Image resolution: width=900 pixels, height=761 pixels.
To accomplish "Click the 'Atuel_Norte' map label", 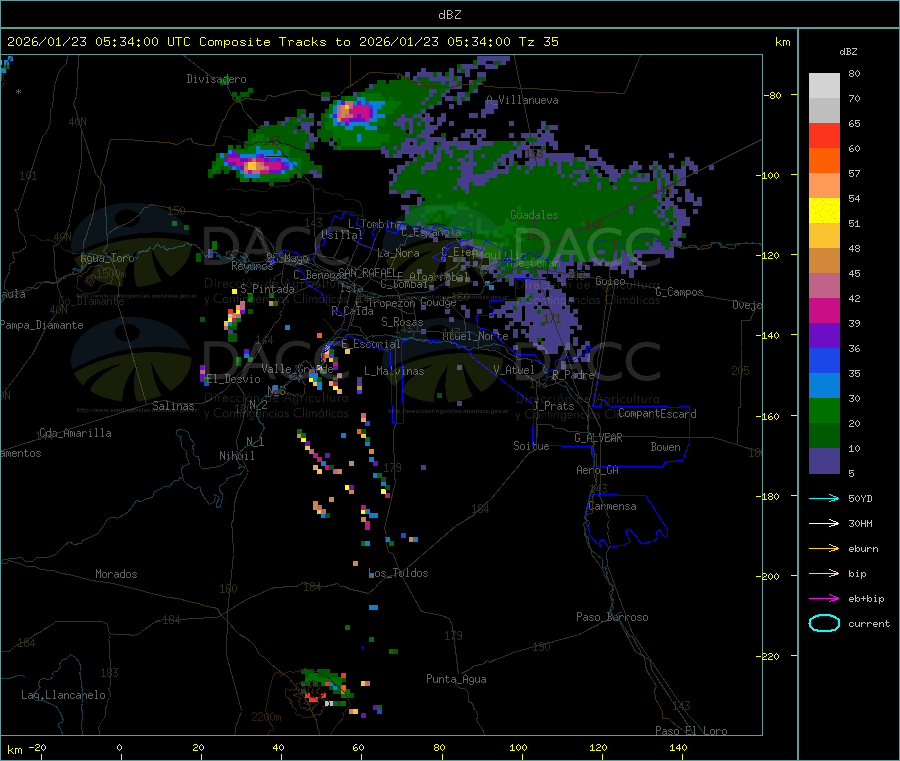I will [x=475, y=336].
